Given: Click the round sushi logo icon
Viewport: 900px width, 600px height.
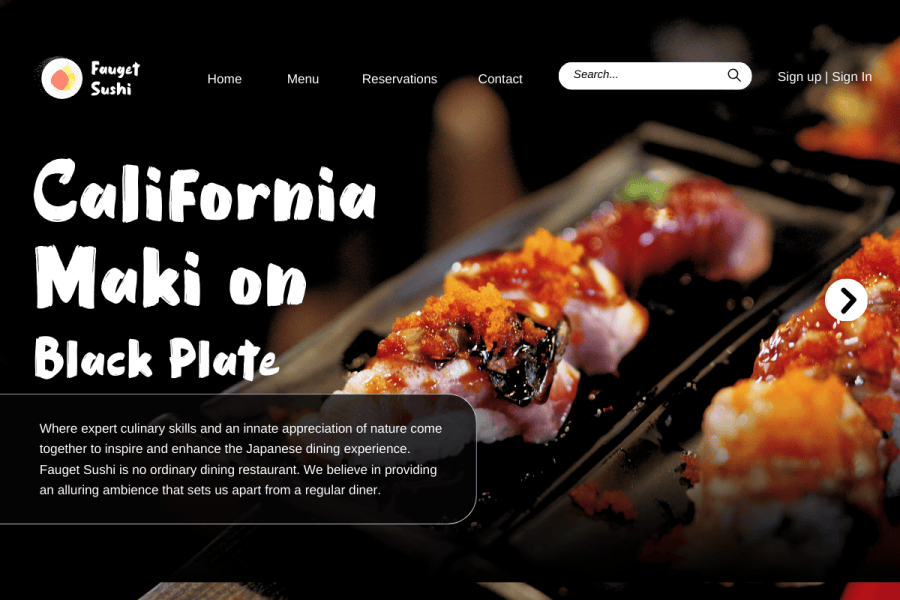Looking at the screenshot, I should coord(61,78).
